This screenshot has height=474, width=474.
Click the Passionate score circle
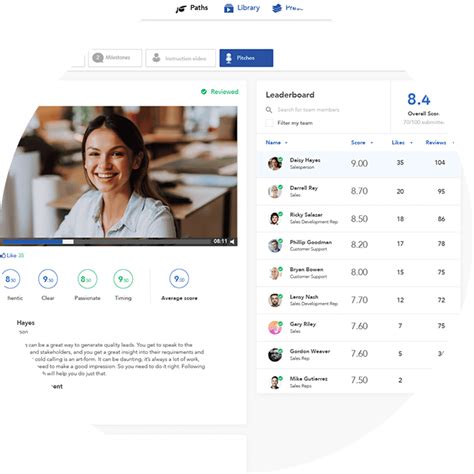click(x=87, y=279)
